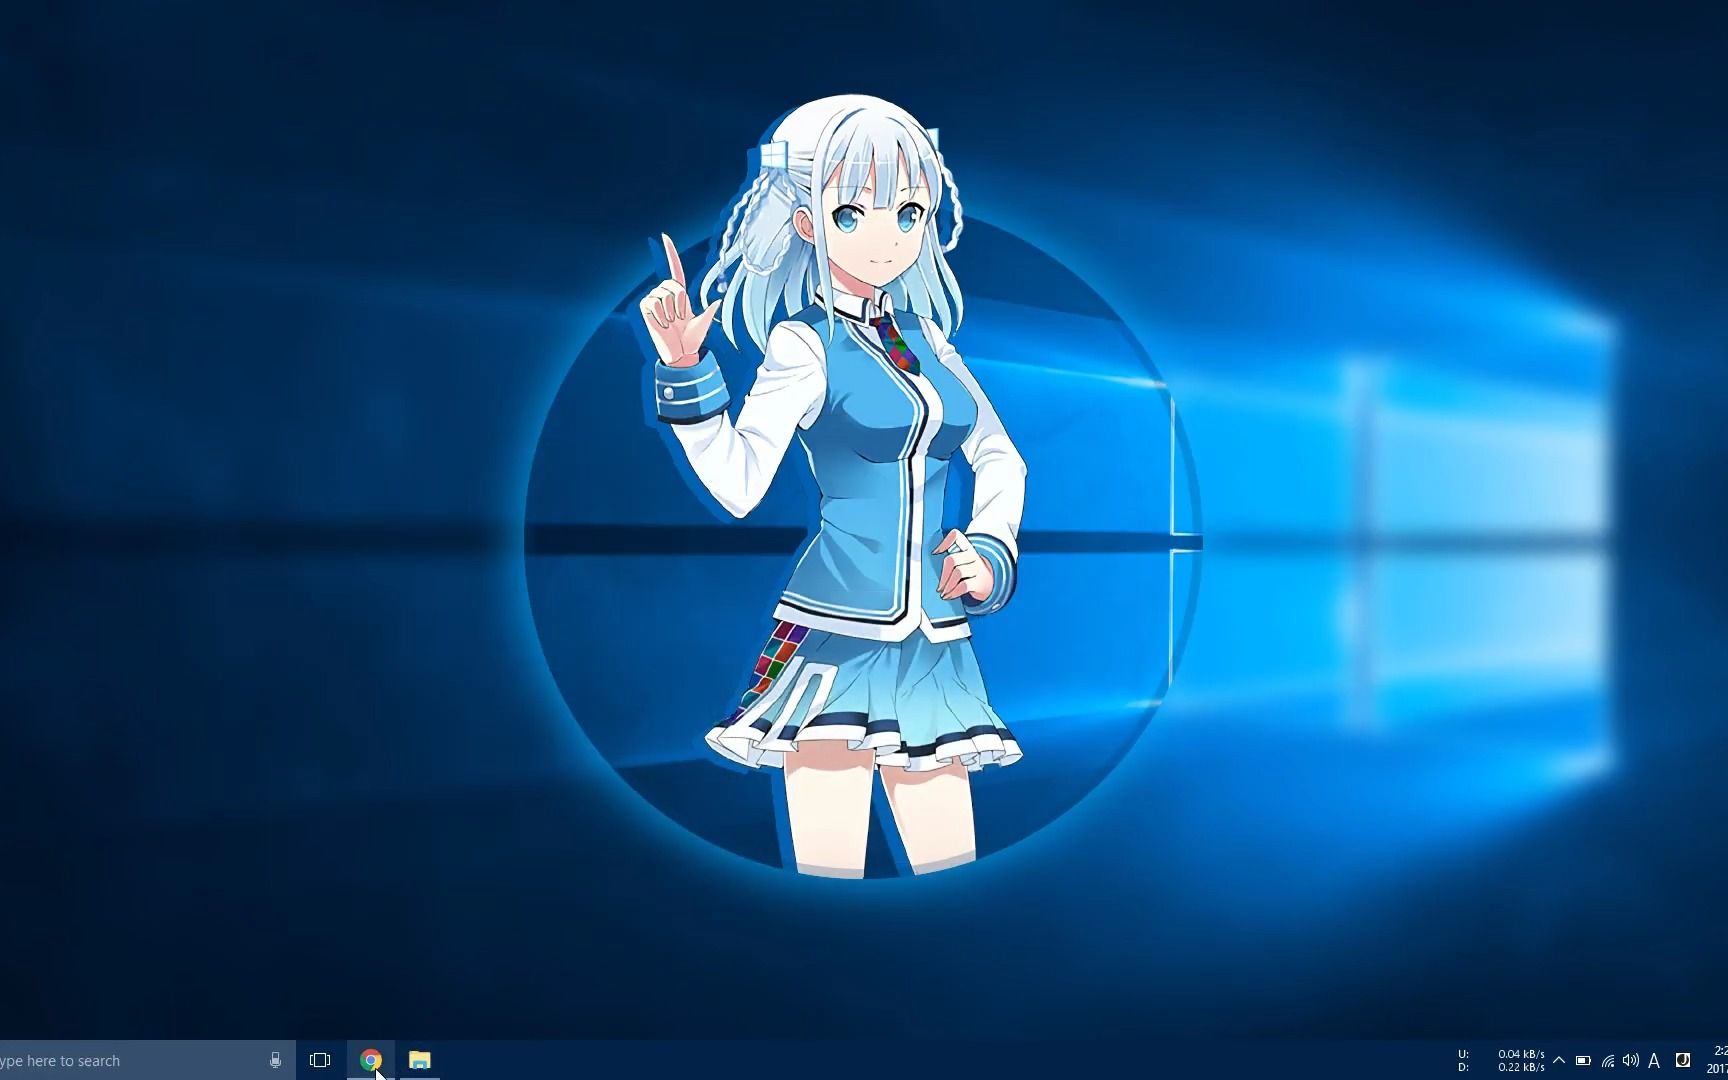Check battery status from the system tray
Viewport: 1728px width, 1080px height.
(1583, 1061)
